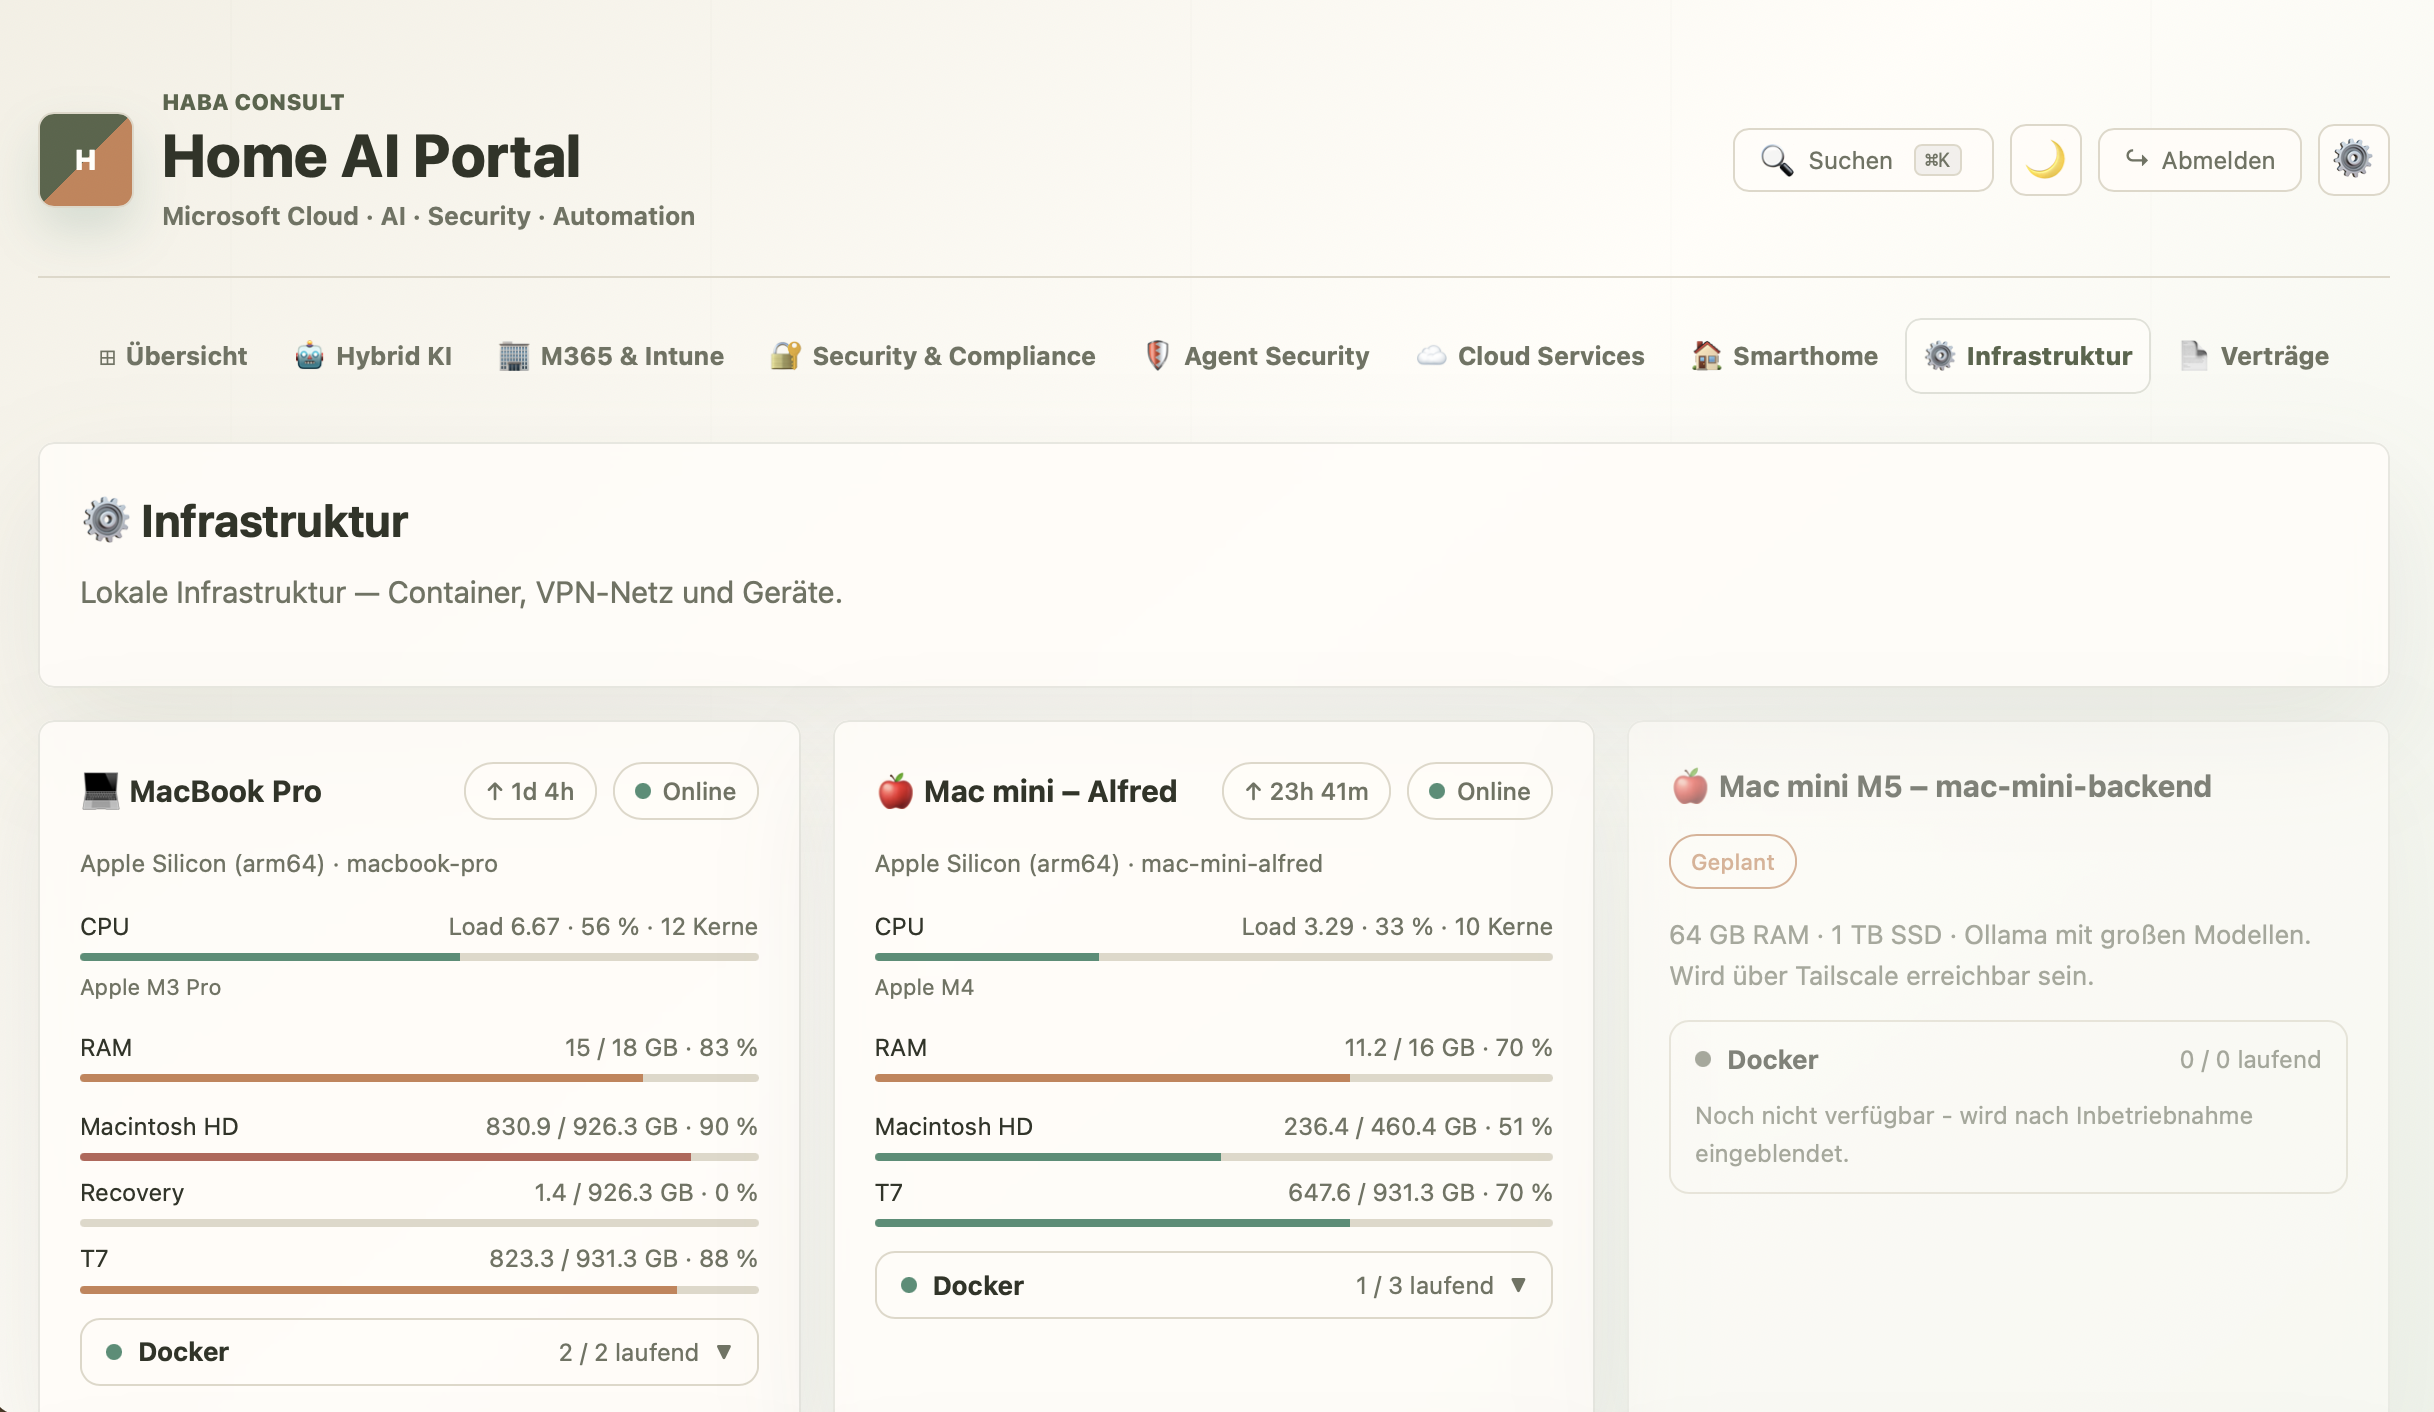Screen dimensions: 2434x1412
Task: Click the Docker 0 / 0 laufend panel
Action: 2008,1107
